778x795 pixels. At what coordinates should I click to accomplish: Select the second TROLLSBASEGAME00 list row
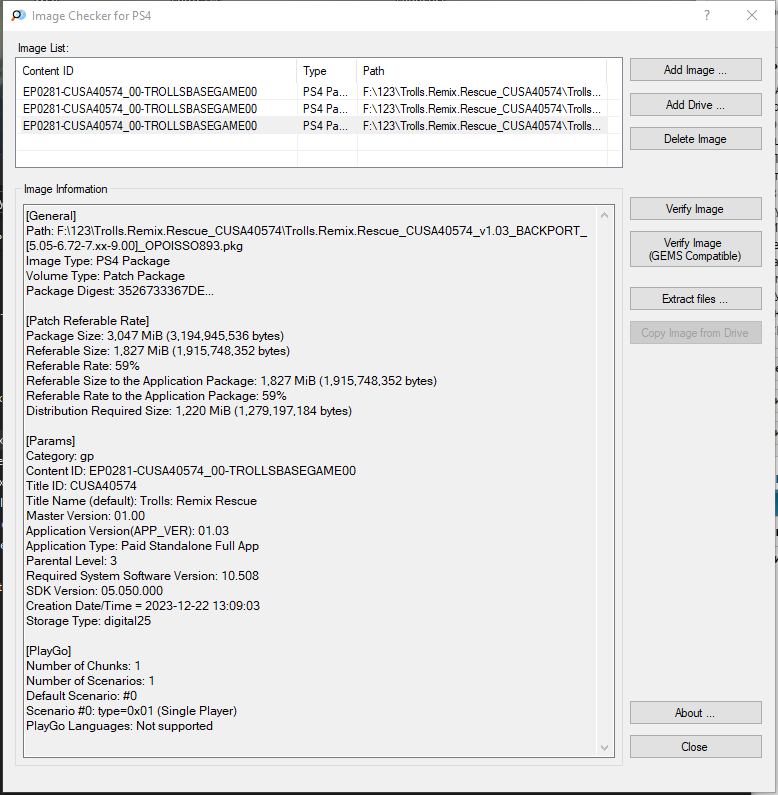point(312,109)
